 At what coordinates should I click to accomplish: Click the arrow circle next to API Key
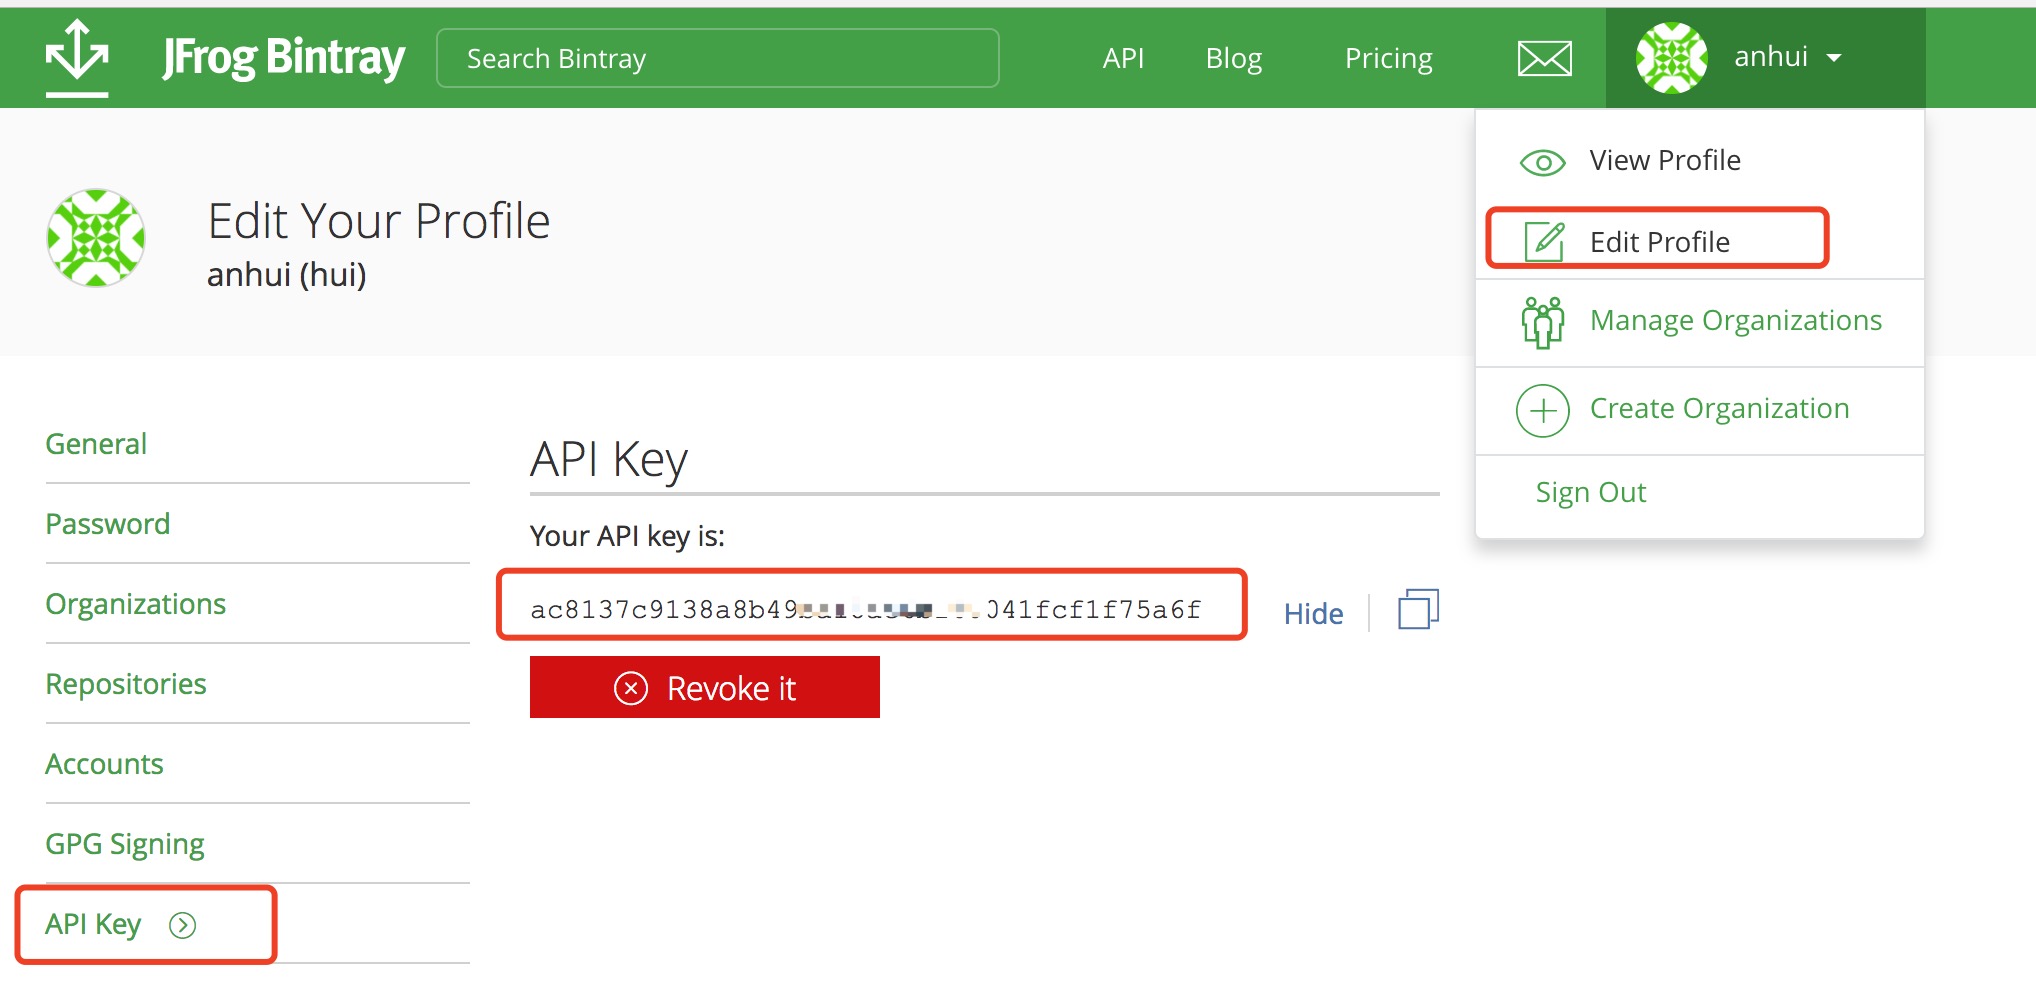[x=182, y=925]
